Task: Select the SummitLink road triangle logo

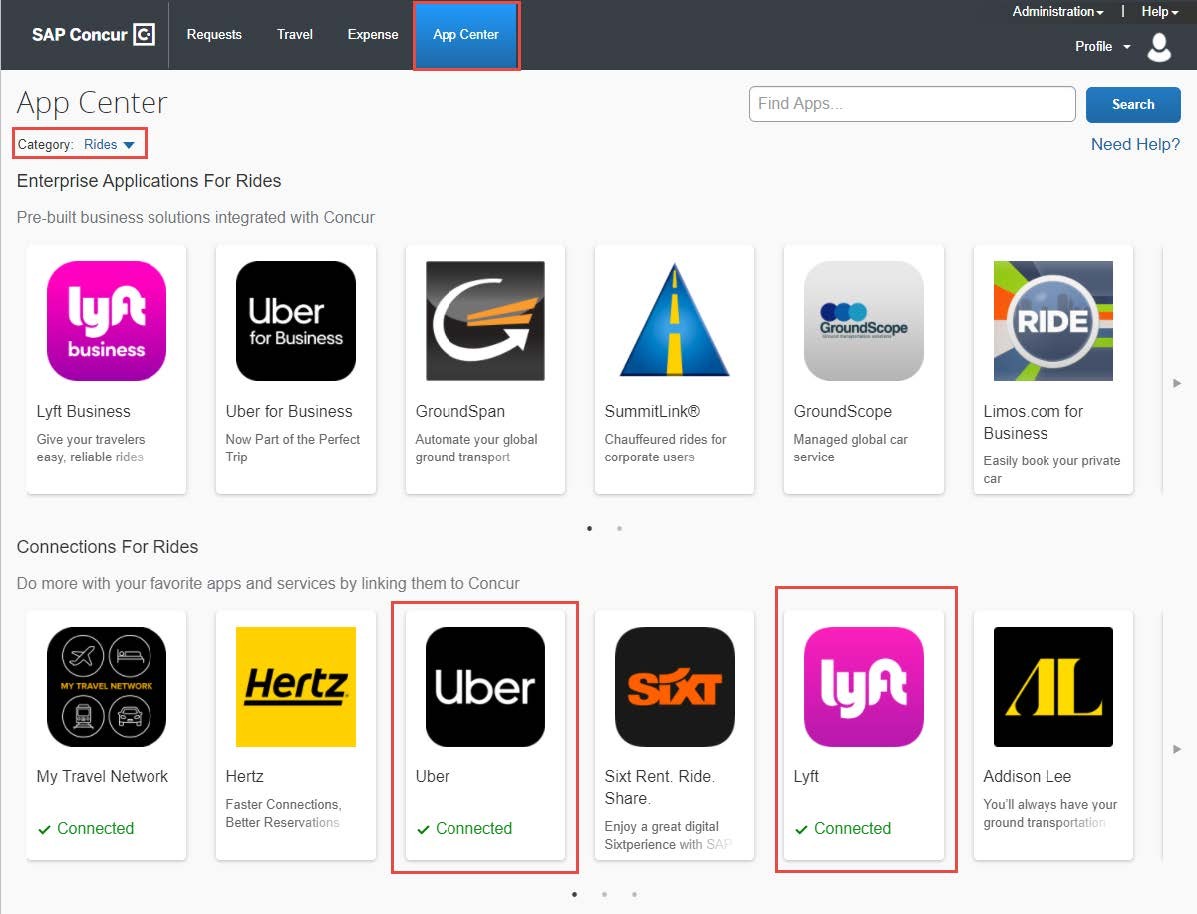Action: (x=675, y=321)
